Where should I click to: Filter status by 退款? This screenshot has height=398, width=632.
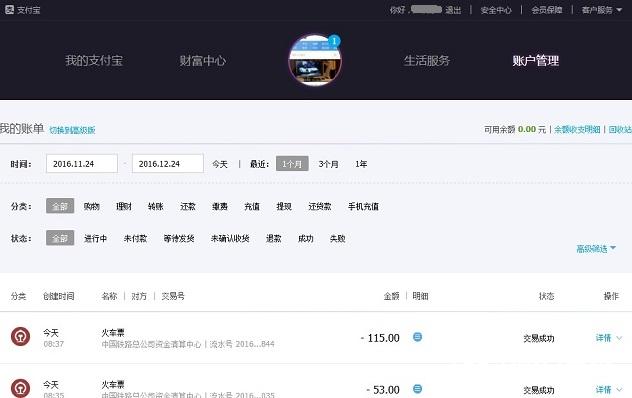coord(274,239)
